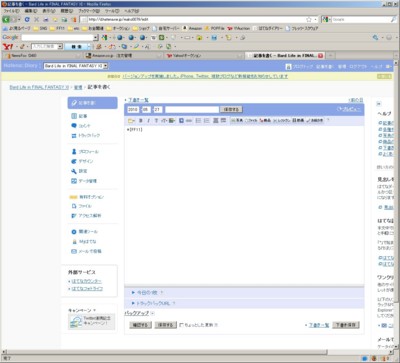
Task: Switch to the Yahoo!オークション tab
Action: 204,56
